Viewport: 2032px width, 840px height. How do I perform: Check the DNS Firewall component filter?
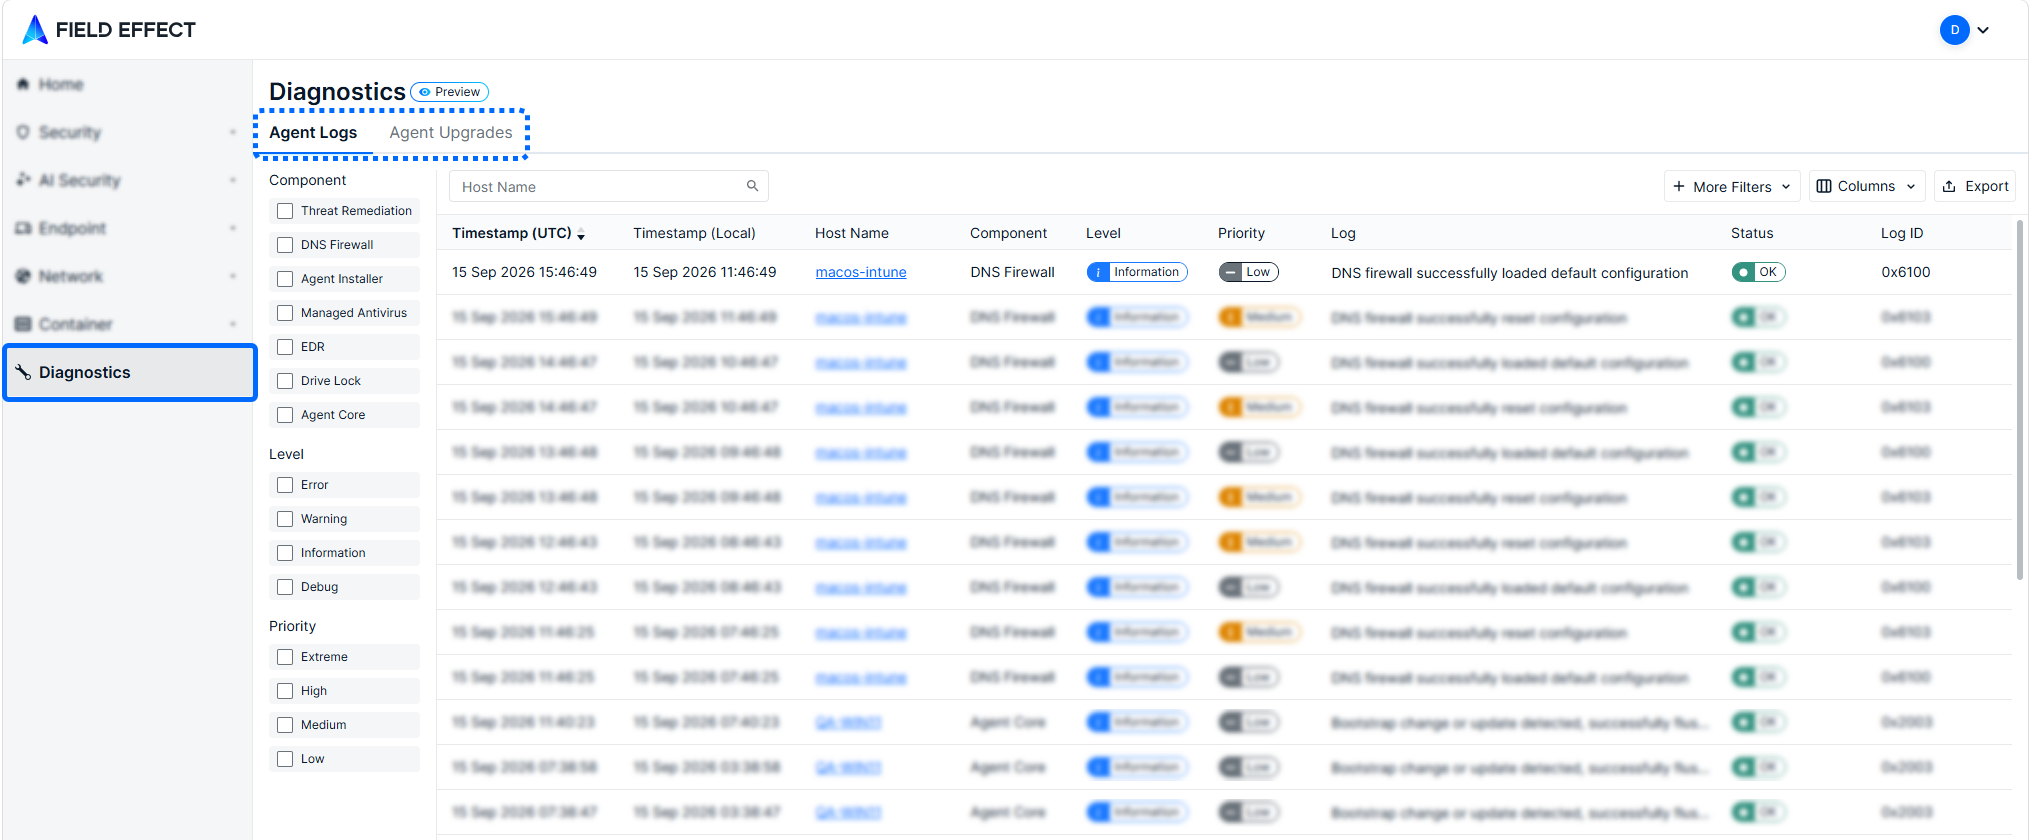click(285, 245)
